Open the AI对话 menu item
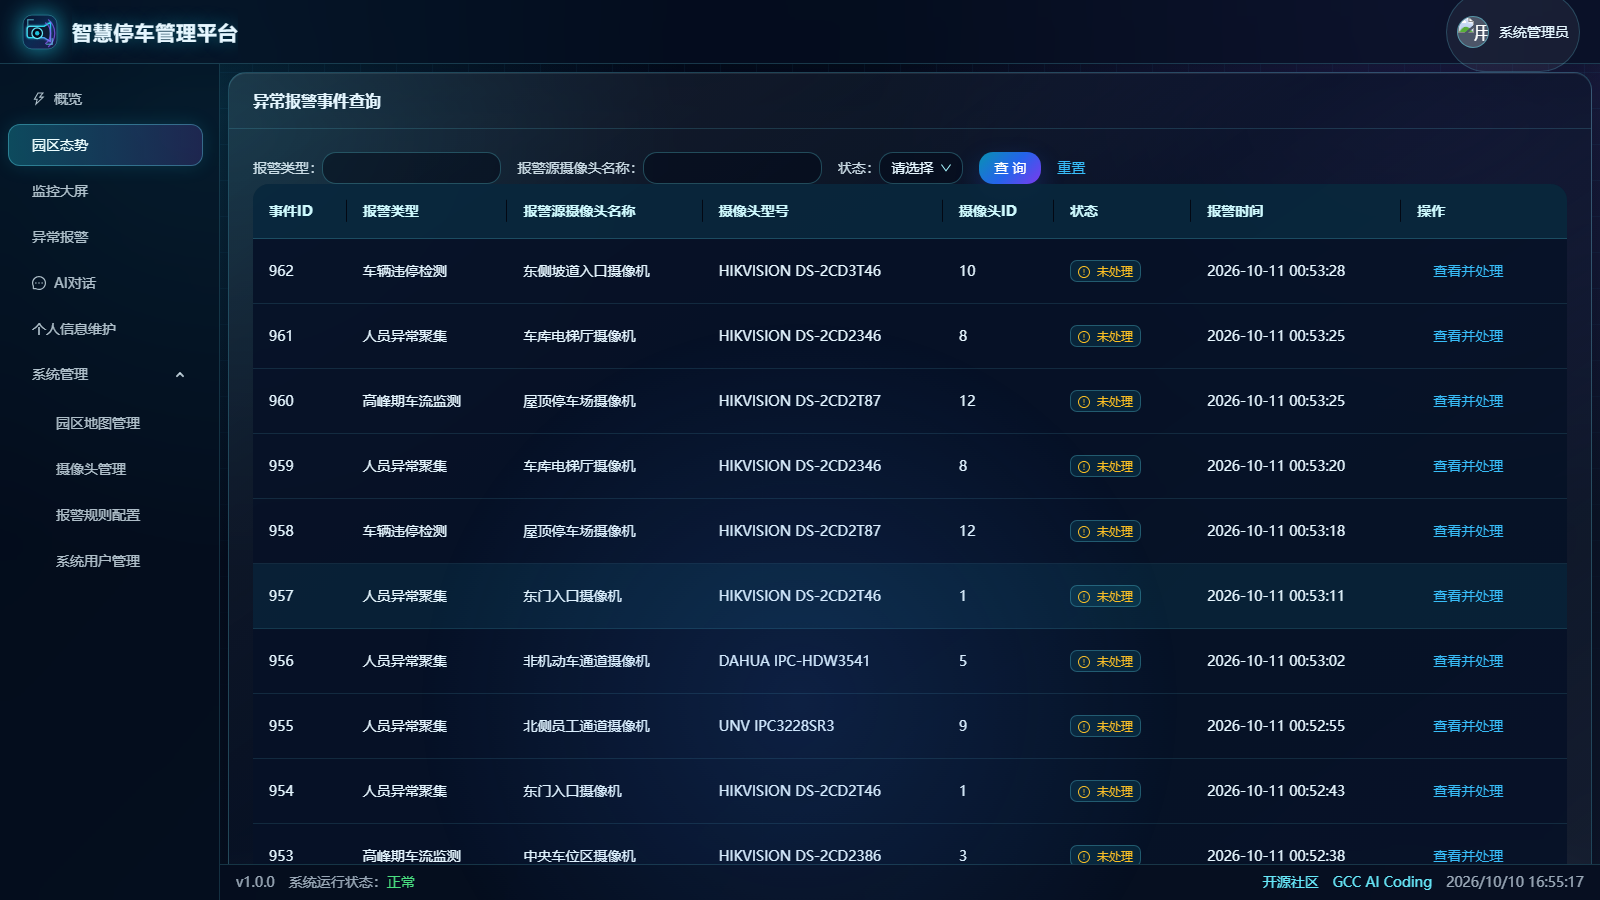This screenshot has height=900, width=1600. [x=105, y=283]
